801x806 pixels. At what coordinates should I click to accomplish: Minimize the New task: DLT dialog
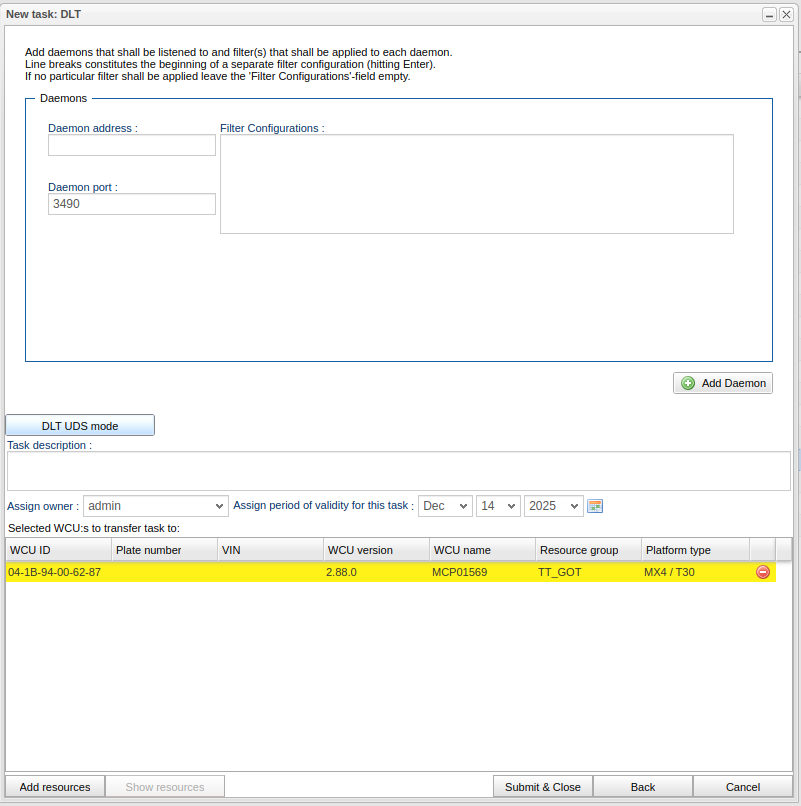tap(769, 14)
